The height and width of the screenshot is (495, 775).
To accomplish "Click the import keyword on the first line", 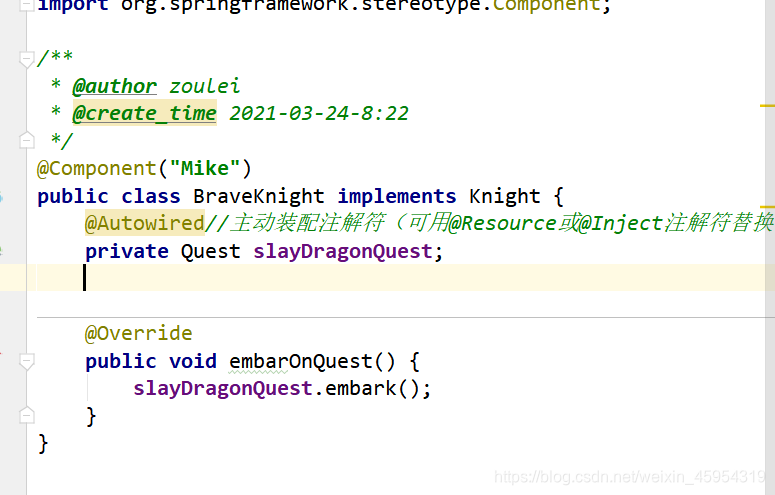I will click(73, 5).
